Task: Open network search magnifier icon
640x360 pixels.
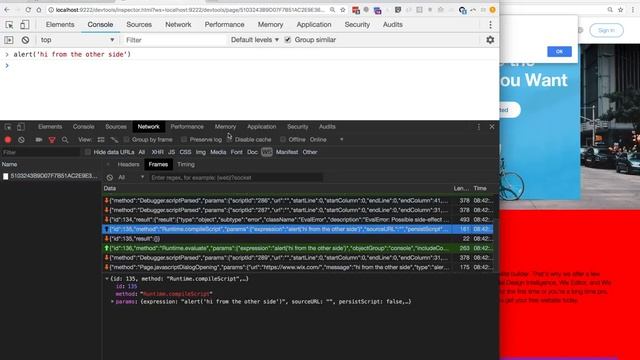Action: tap(65, 140)
